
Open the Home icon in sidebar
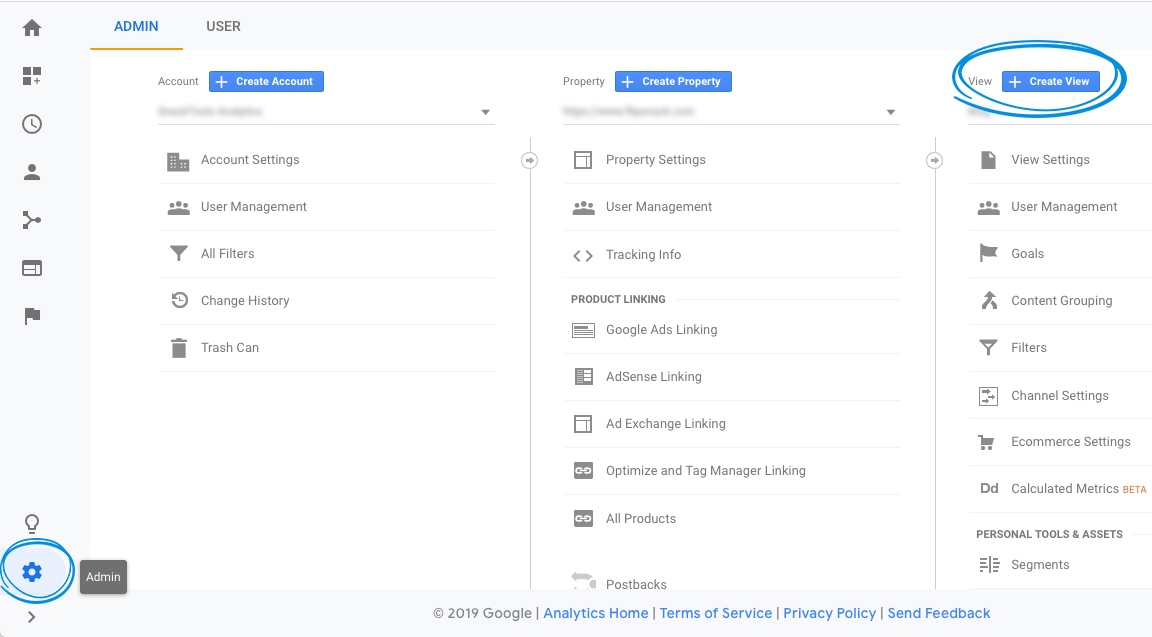click(x=32, y=28)
